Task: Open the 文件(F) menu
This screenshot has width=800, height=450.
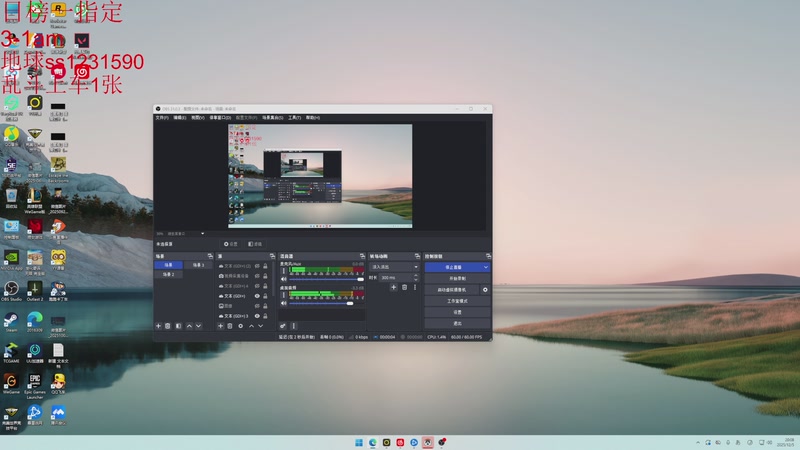Action: (x=161, y=117)
